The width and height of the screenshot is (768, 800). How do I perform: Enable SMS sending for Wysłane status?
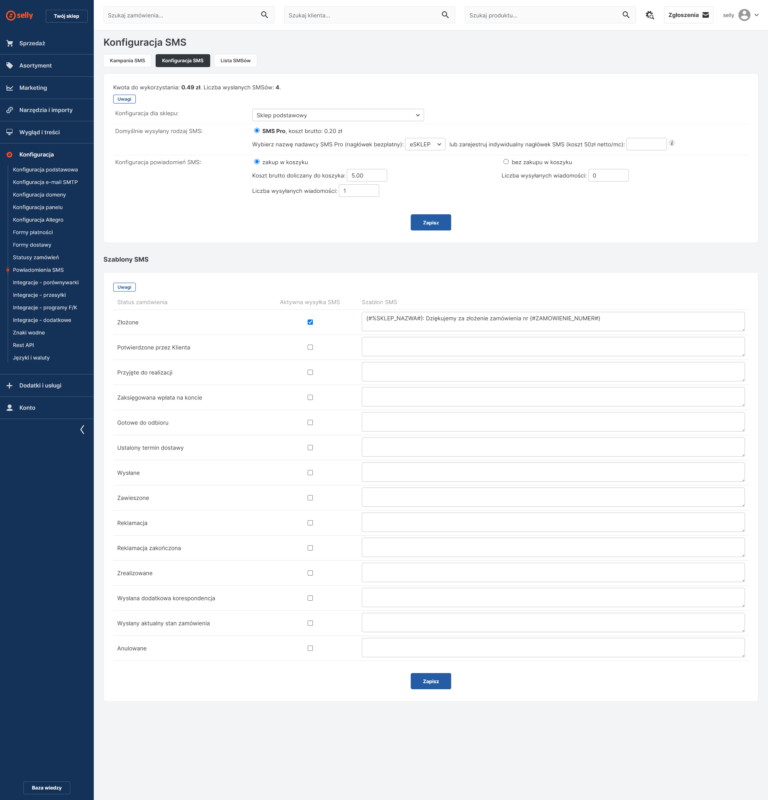(310, 472)
